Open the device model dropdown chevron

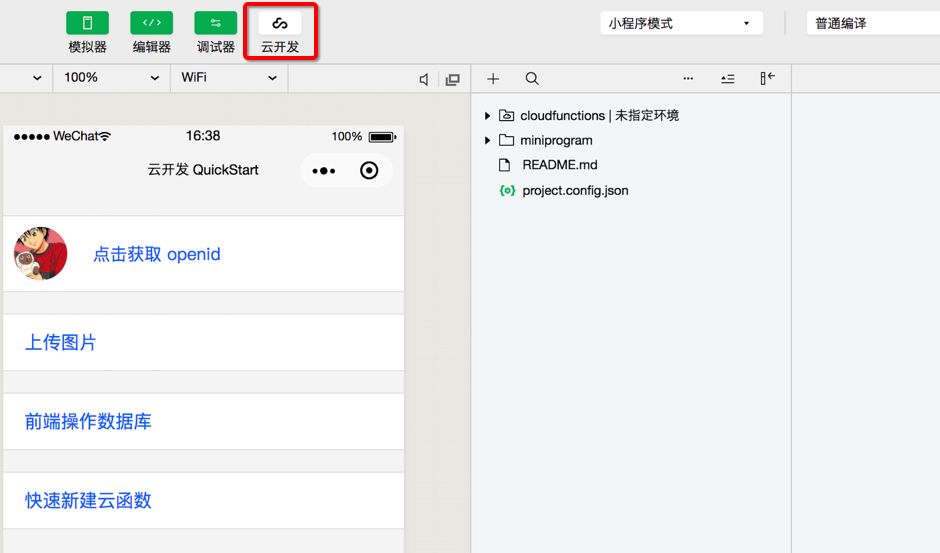[37, 78]
